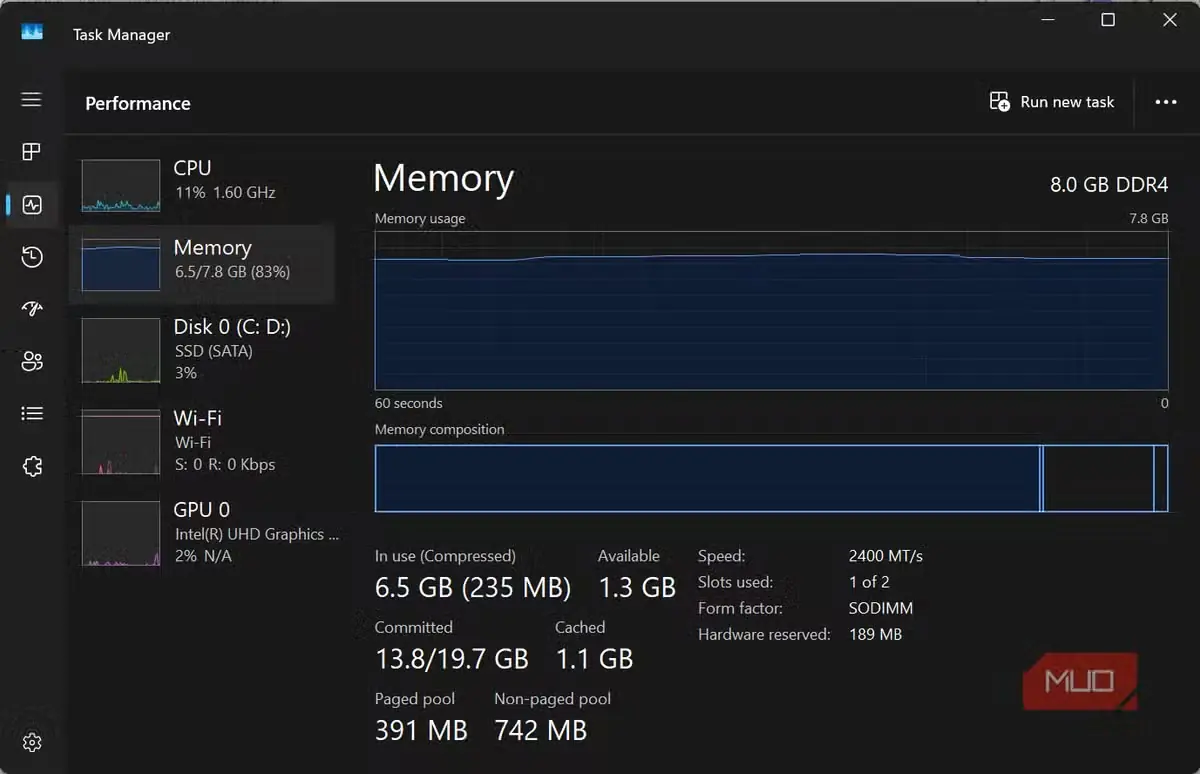This screenshot has height=774, width=1200.
Task: Click the Memory usage graph
Action: point(771,310)
